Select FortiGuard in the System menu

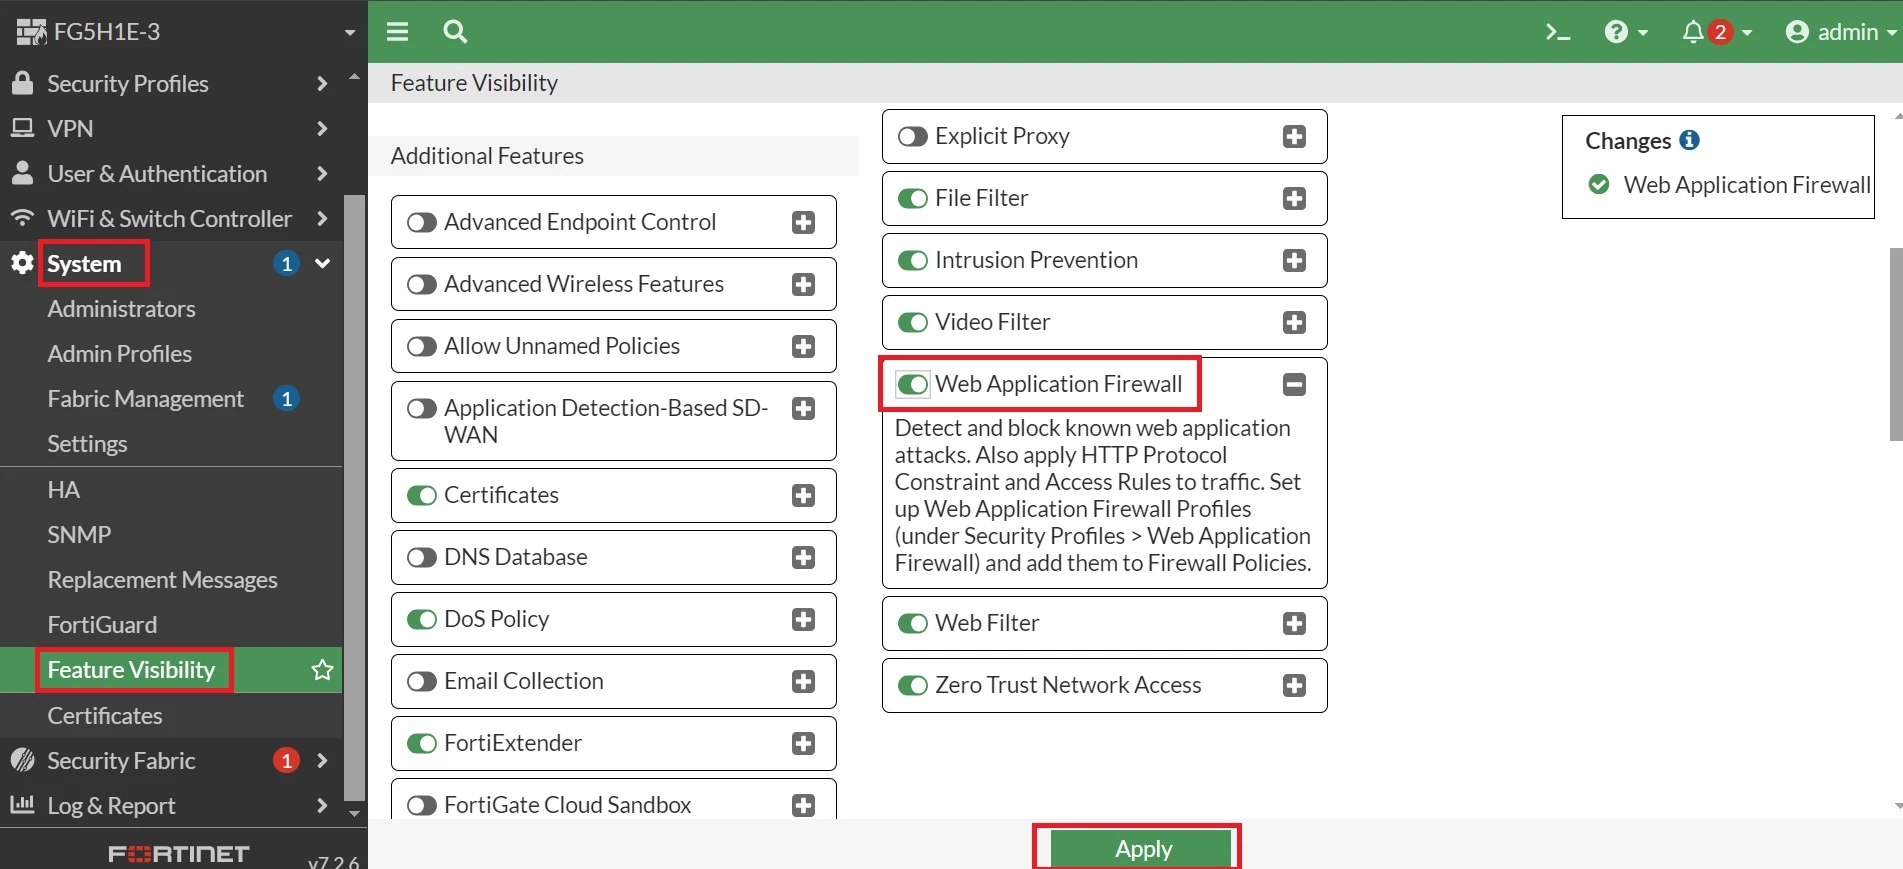[x=102, y=625]
